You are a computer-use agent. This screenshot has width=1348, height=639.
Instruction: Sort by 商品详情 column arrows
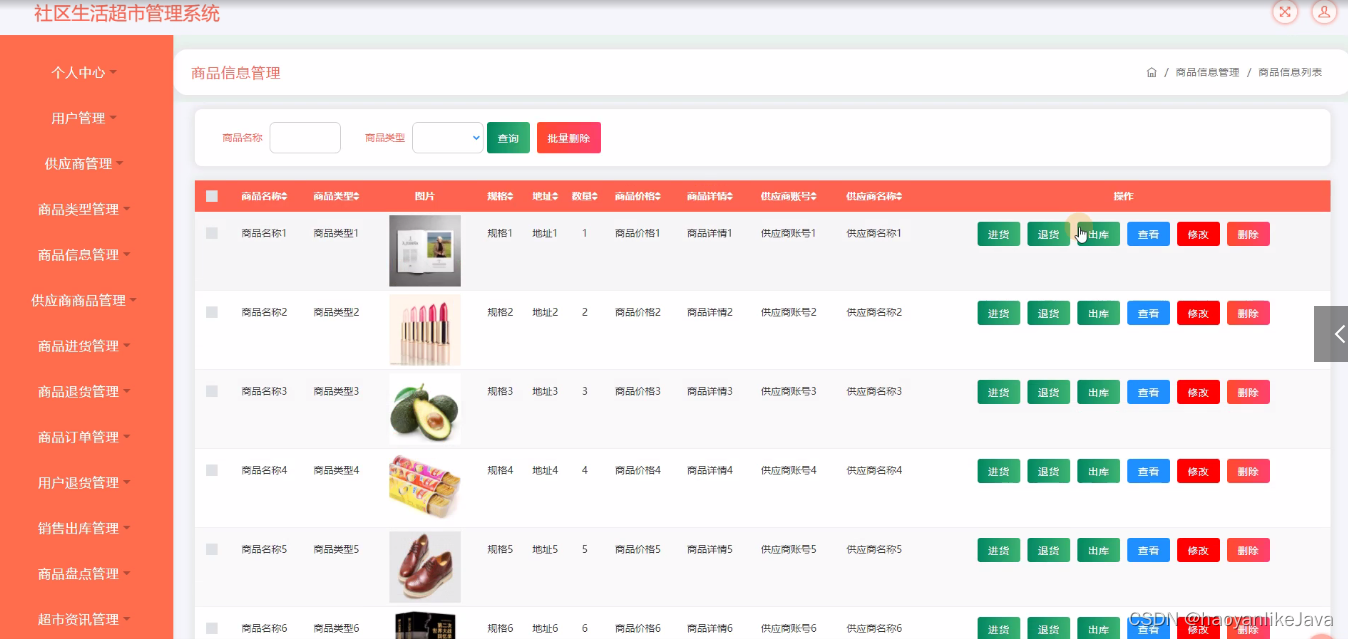pyautogui.click(x=730, y=197)
